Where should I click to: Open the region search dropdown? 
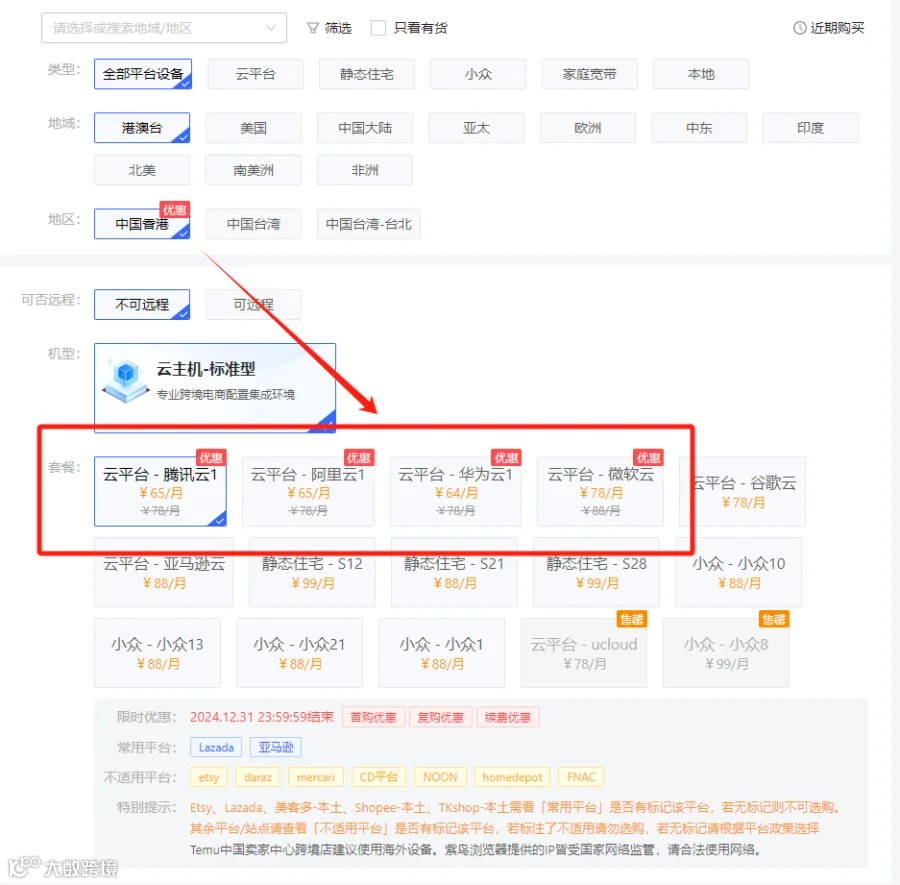point(164,28)
